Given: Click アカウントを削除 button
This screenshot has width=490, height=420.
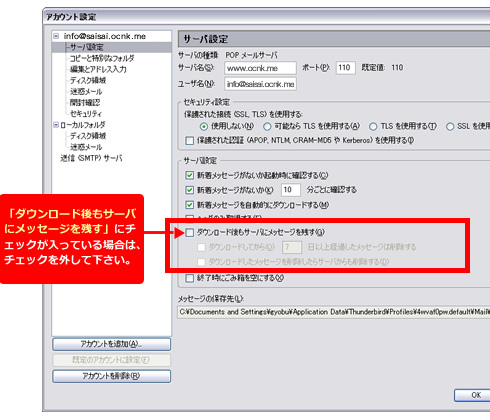Looking at the screenshot, I should (x=111, y=376).
